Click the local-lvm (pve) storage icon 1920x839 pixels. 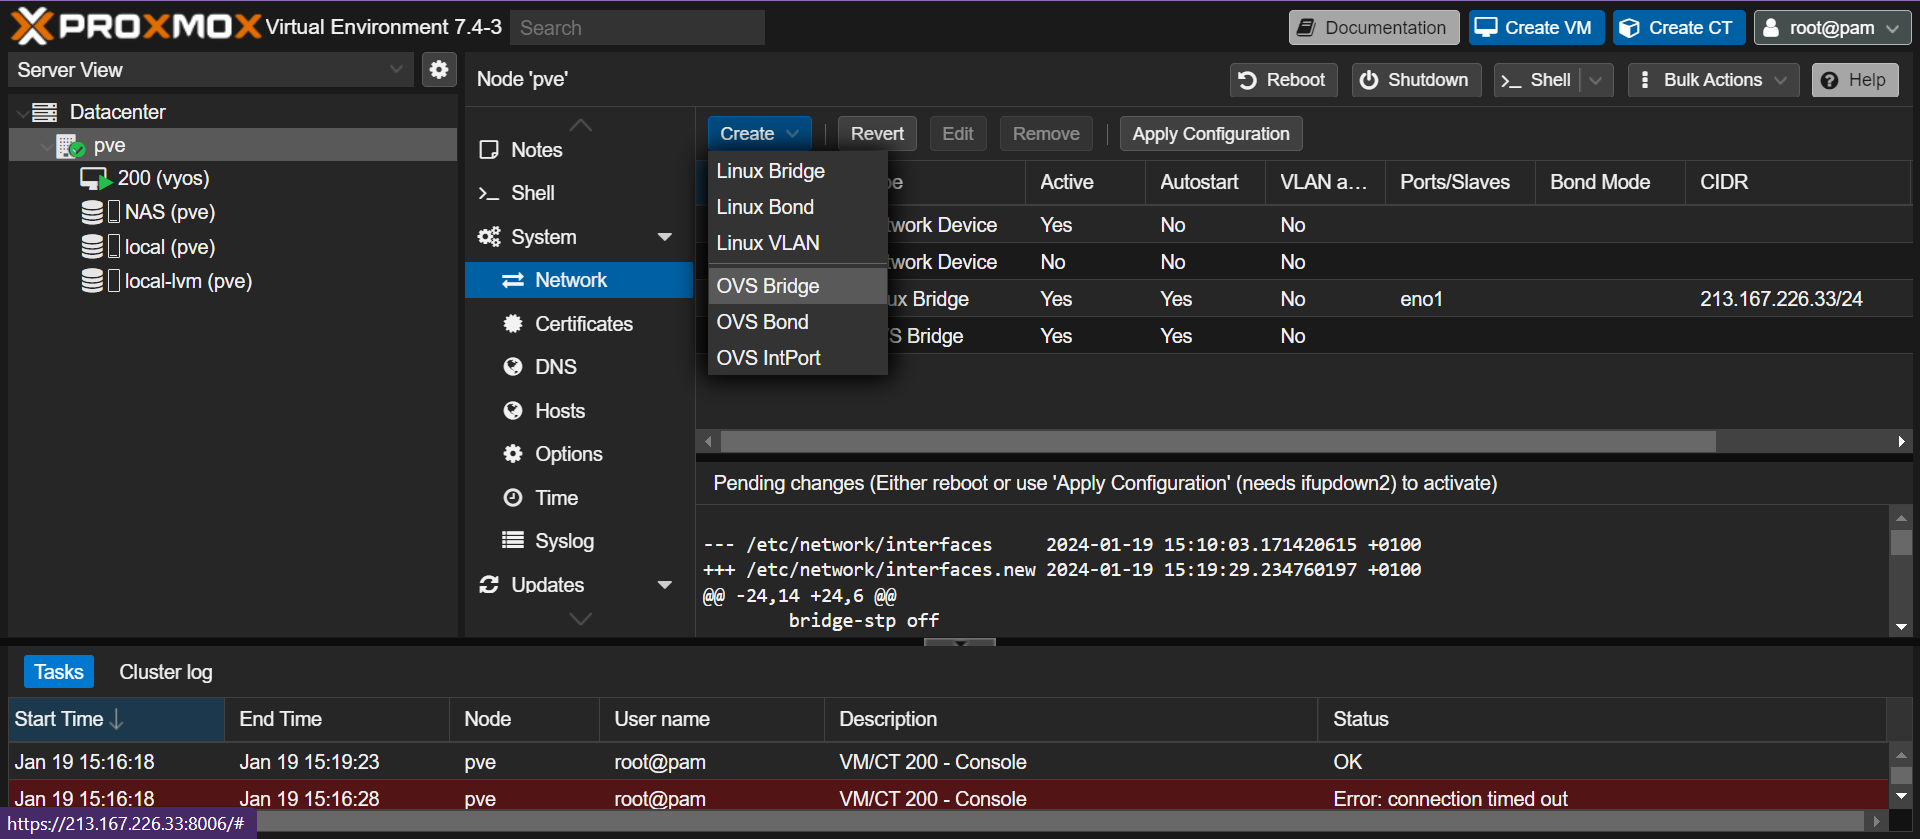[92, 281]
